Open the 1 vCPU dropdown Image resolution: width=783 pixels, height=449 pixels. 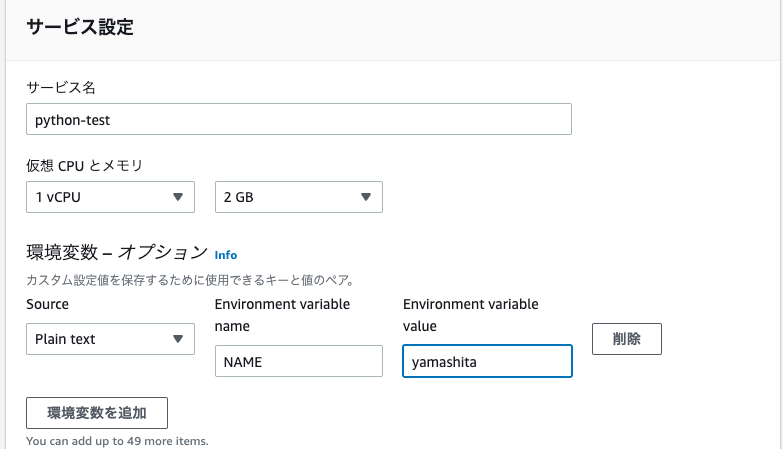(x=110, y=197)
